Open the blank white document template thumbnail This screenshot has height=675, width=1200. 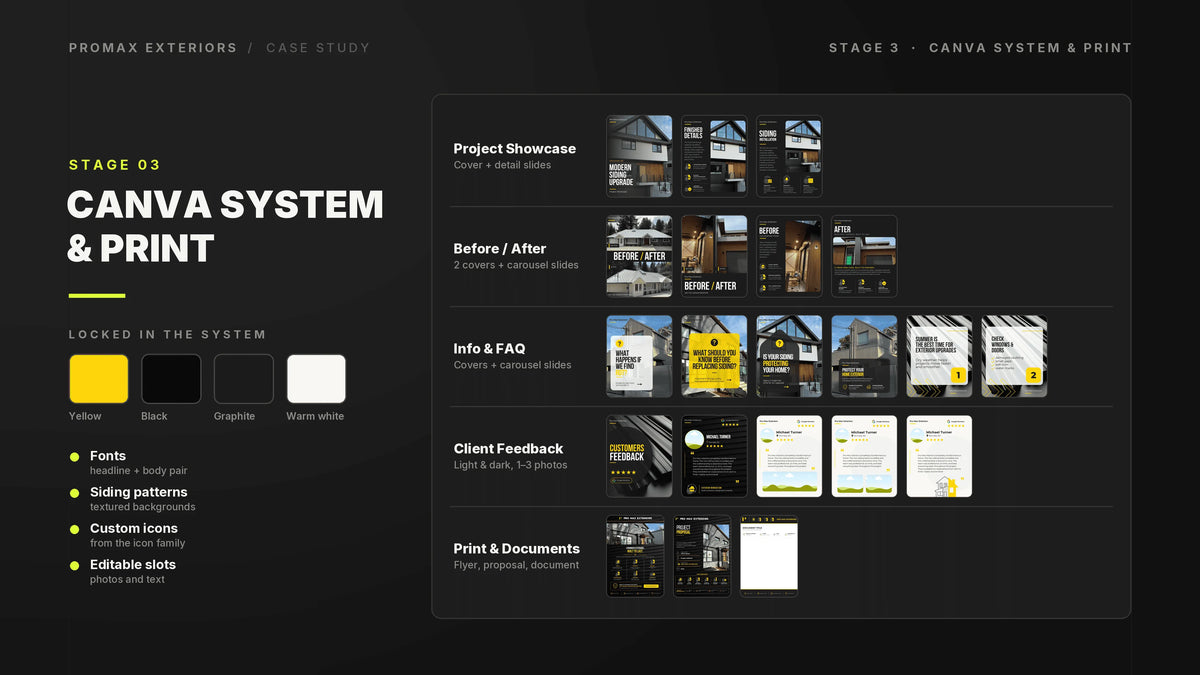tap(769, 556)
